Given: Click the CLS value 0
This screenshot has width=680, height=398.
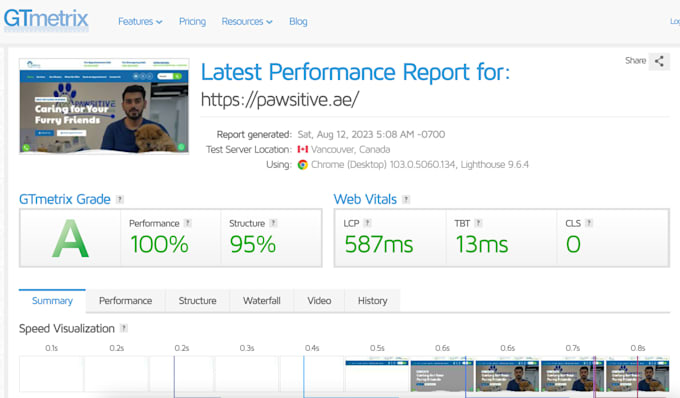Looking at the screenshot, I should pyautogui.click(x=573, y=244).
